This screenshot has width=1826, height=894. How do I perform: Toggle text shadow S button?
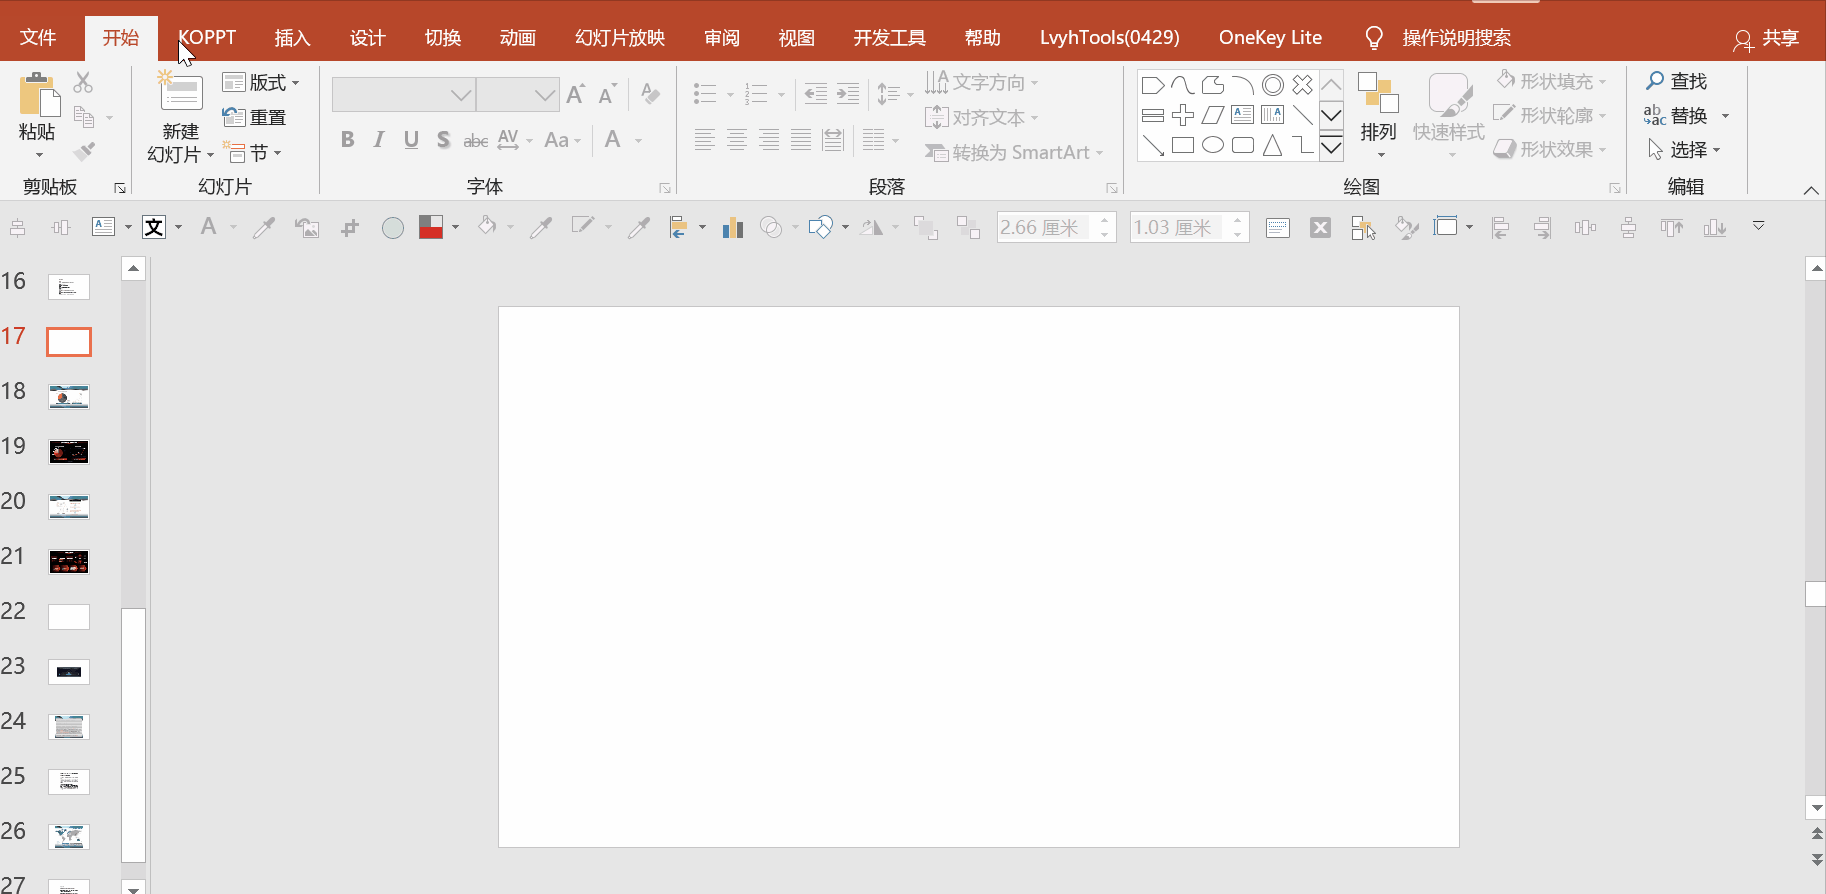[x=443, y=140]
